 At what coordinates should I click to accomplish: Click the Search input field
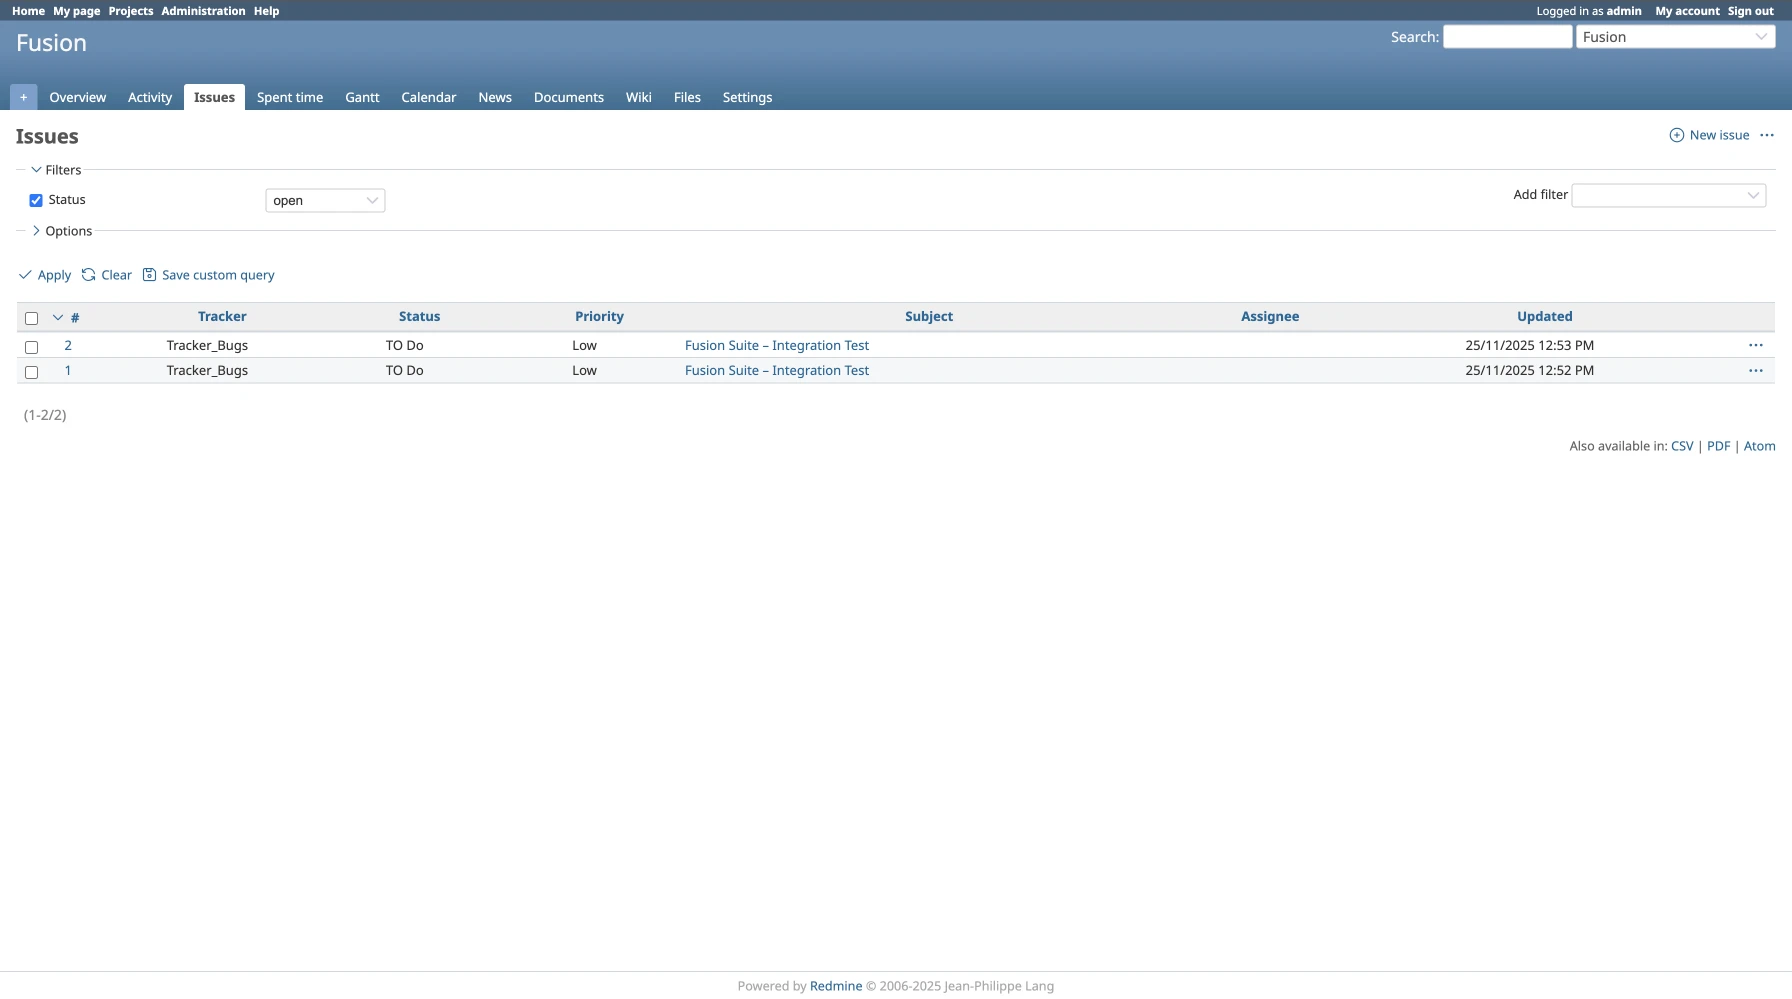(1507, 37)
